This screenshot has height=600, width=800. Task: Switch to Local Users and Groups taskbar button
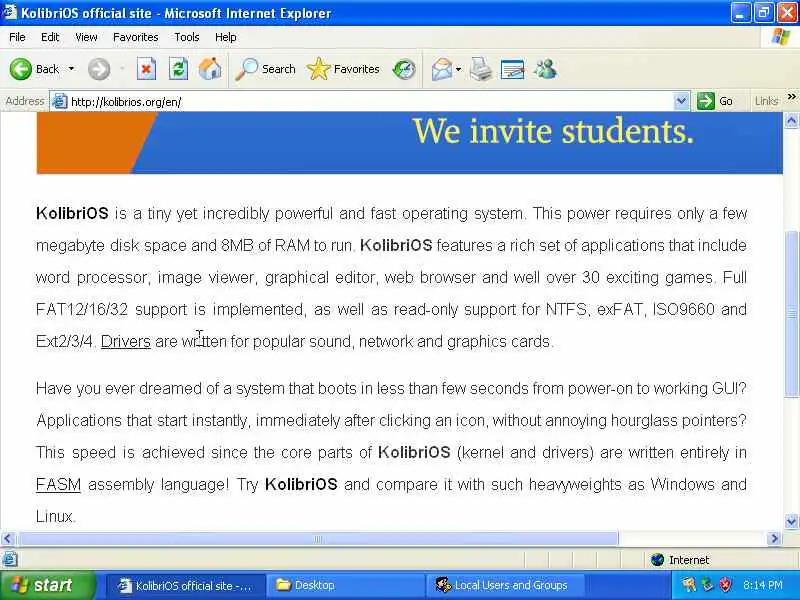505,585
